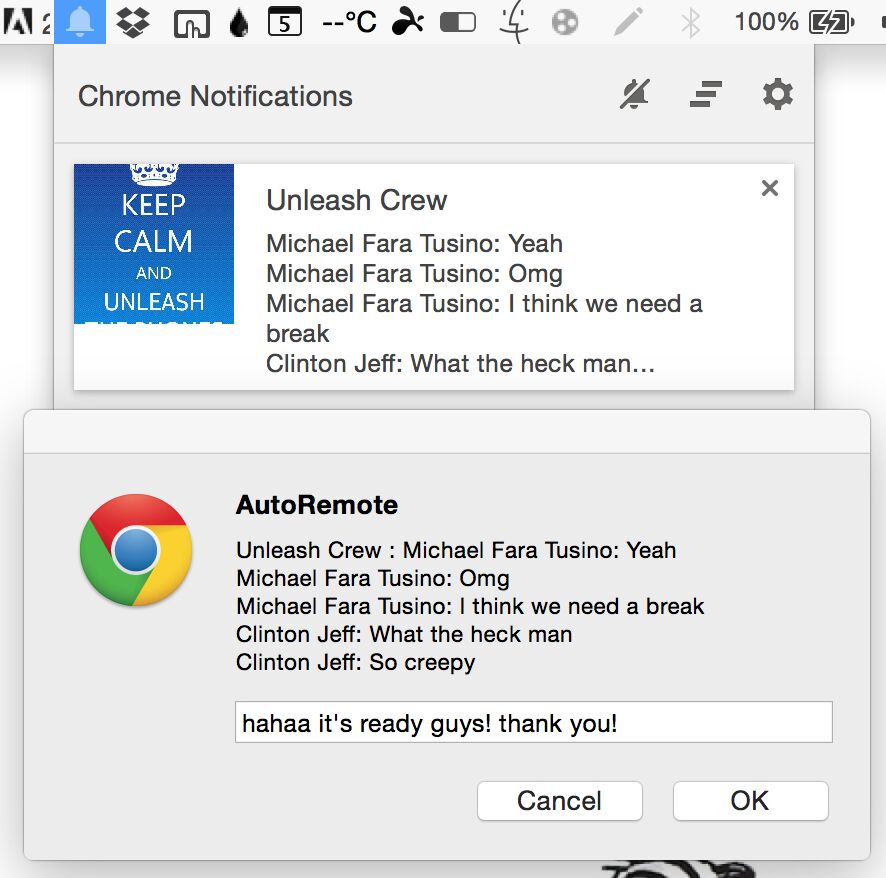Click the Cancel button in AutoRemote dialog

(559, 801)
